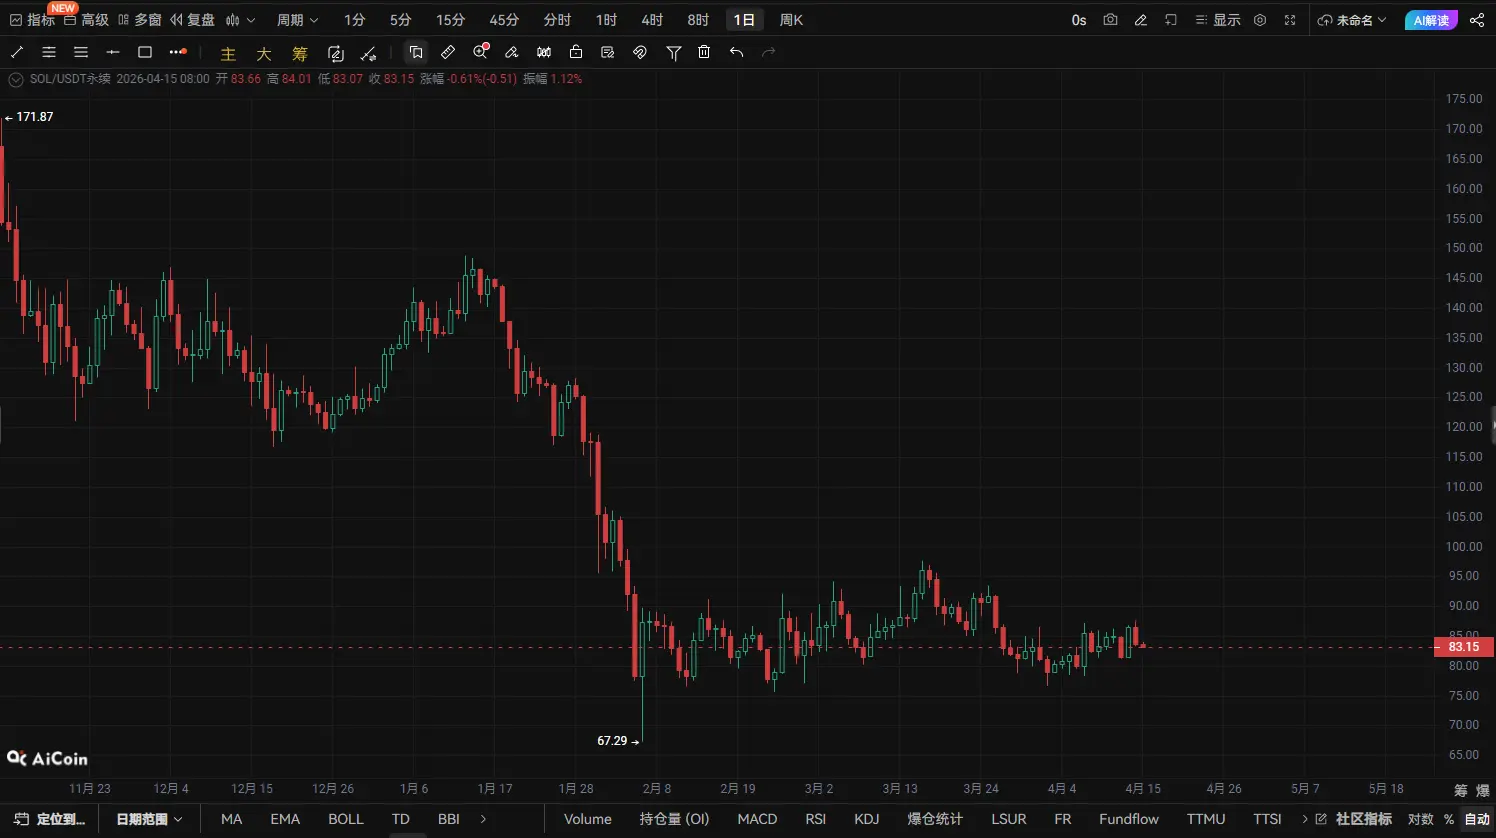Viewport: 1496px width, 838px height.
Task: Open the 日期范围 date range dropdown
Action: tap(149, 819)
